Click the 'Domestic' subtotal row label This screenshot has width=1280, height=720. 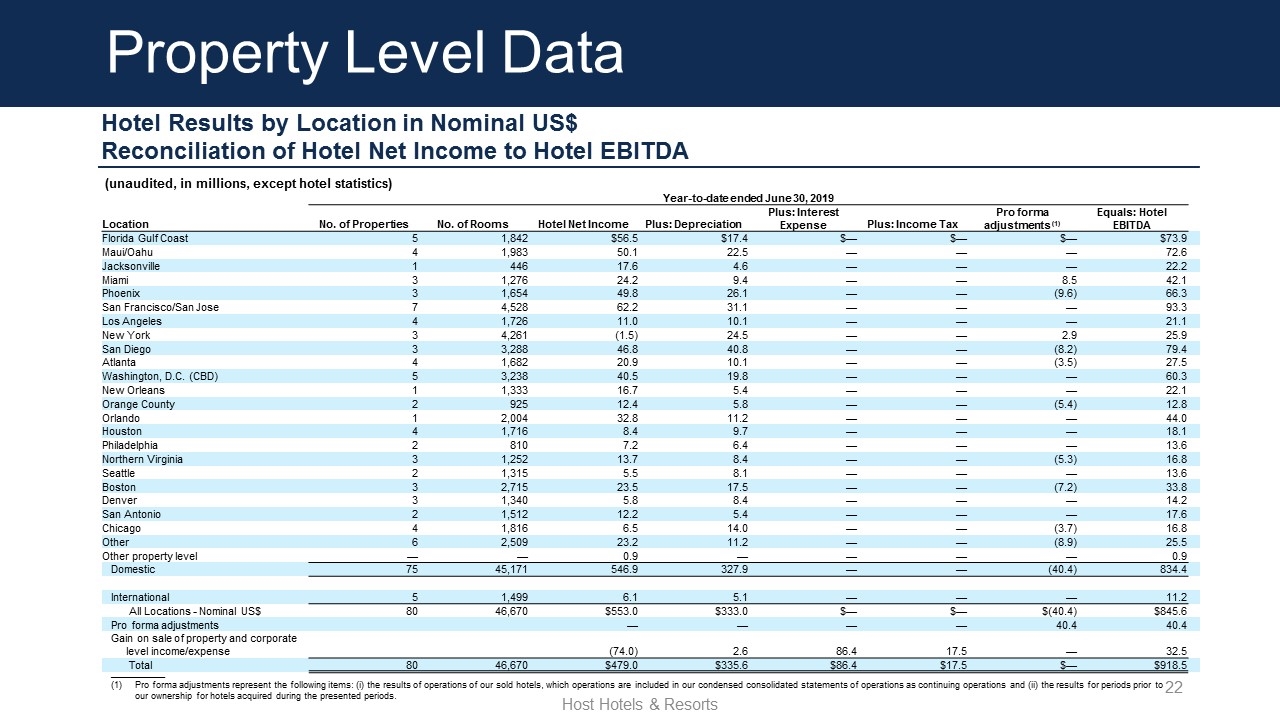[x=133, y=569]
